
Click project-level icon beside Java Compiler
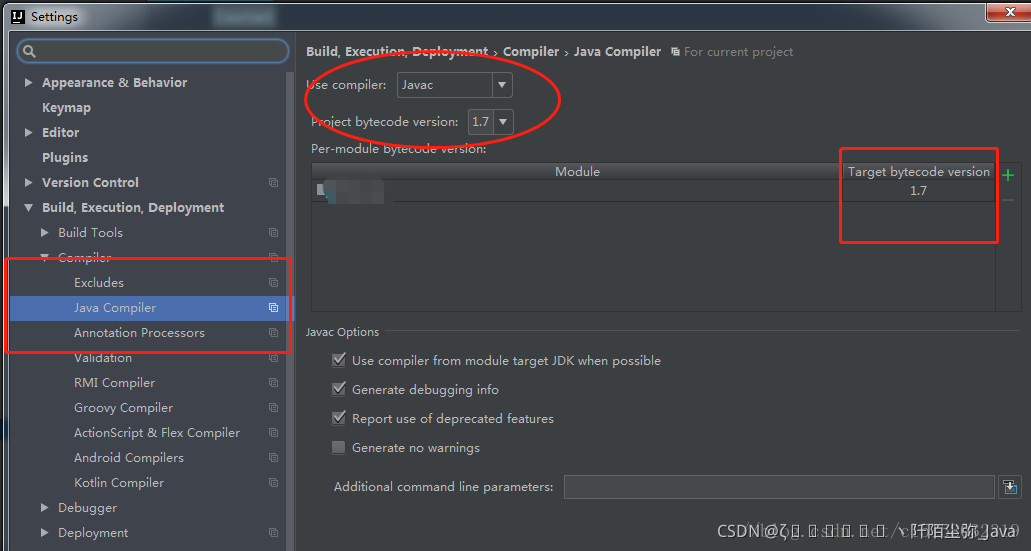[x=274, y=308]
